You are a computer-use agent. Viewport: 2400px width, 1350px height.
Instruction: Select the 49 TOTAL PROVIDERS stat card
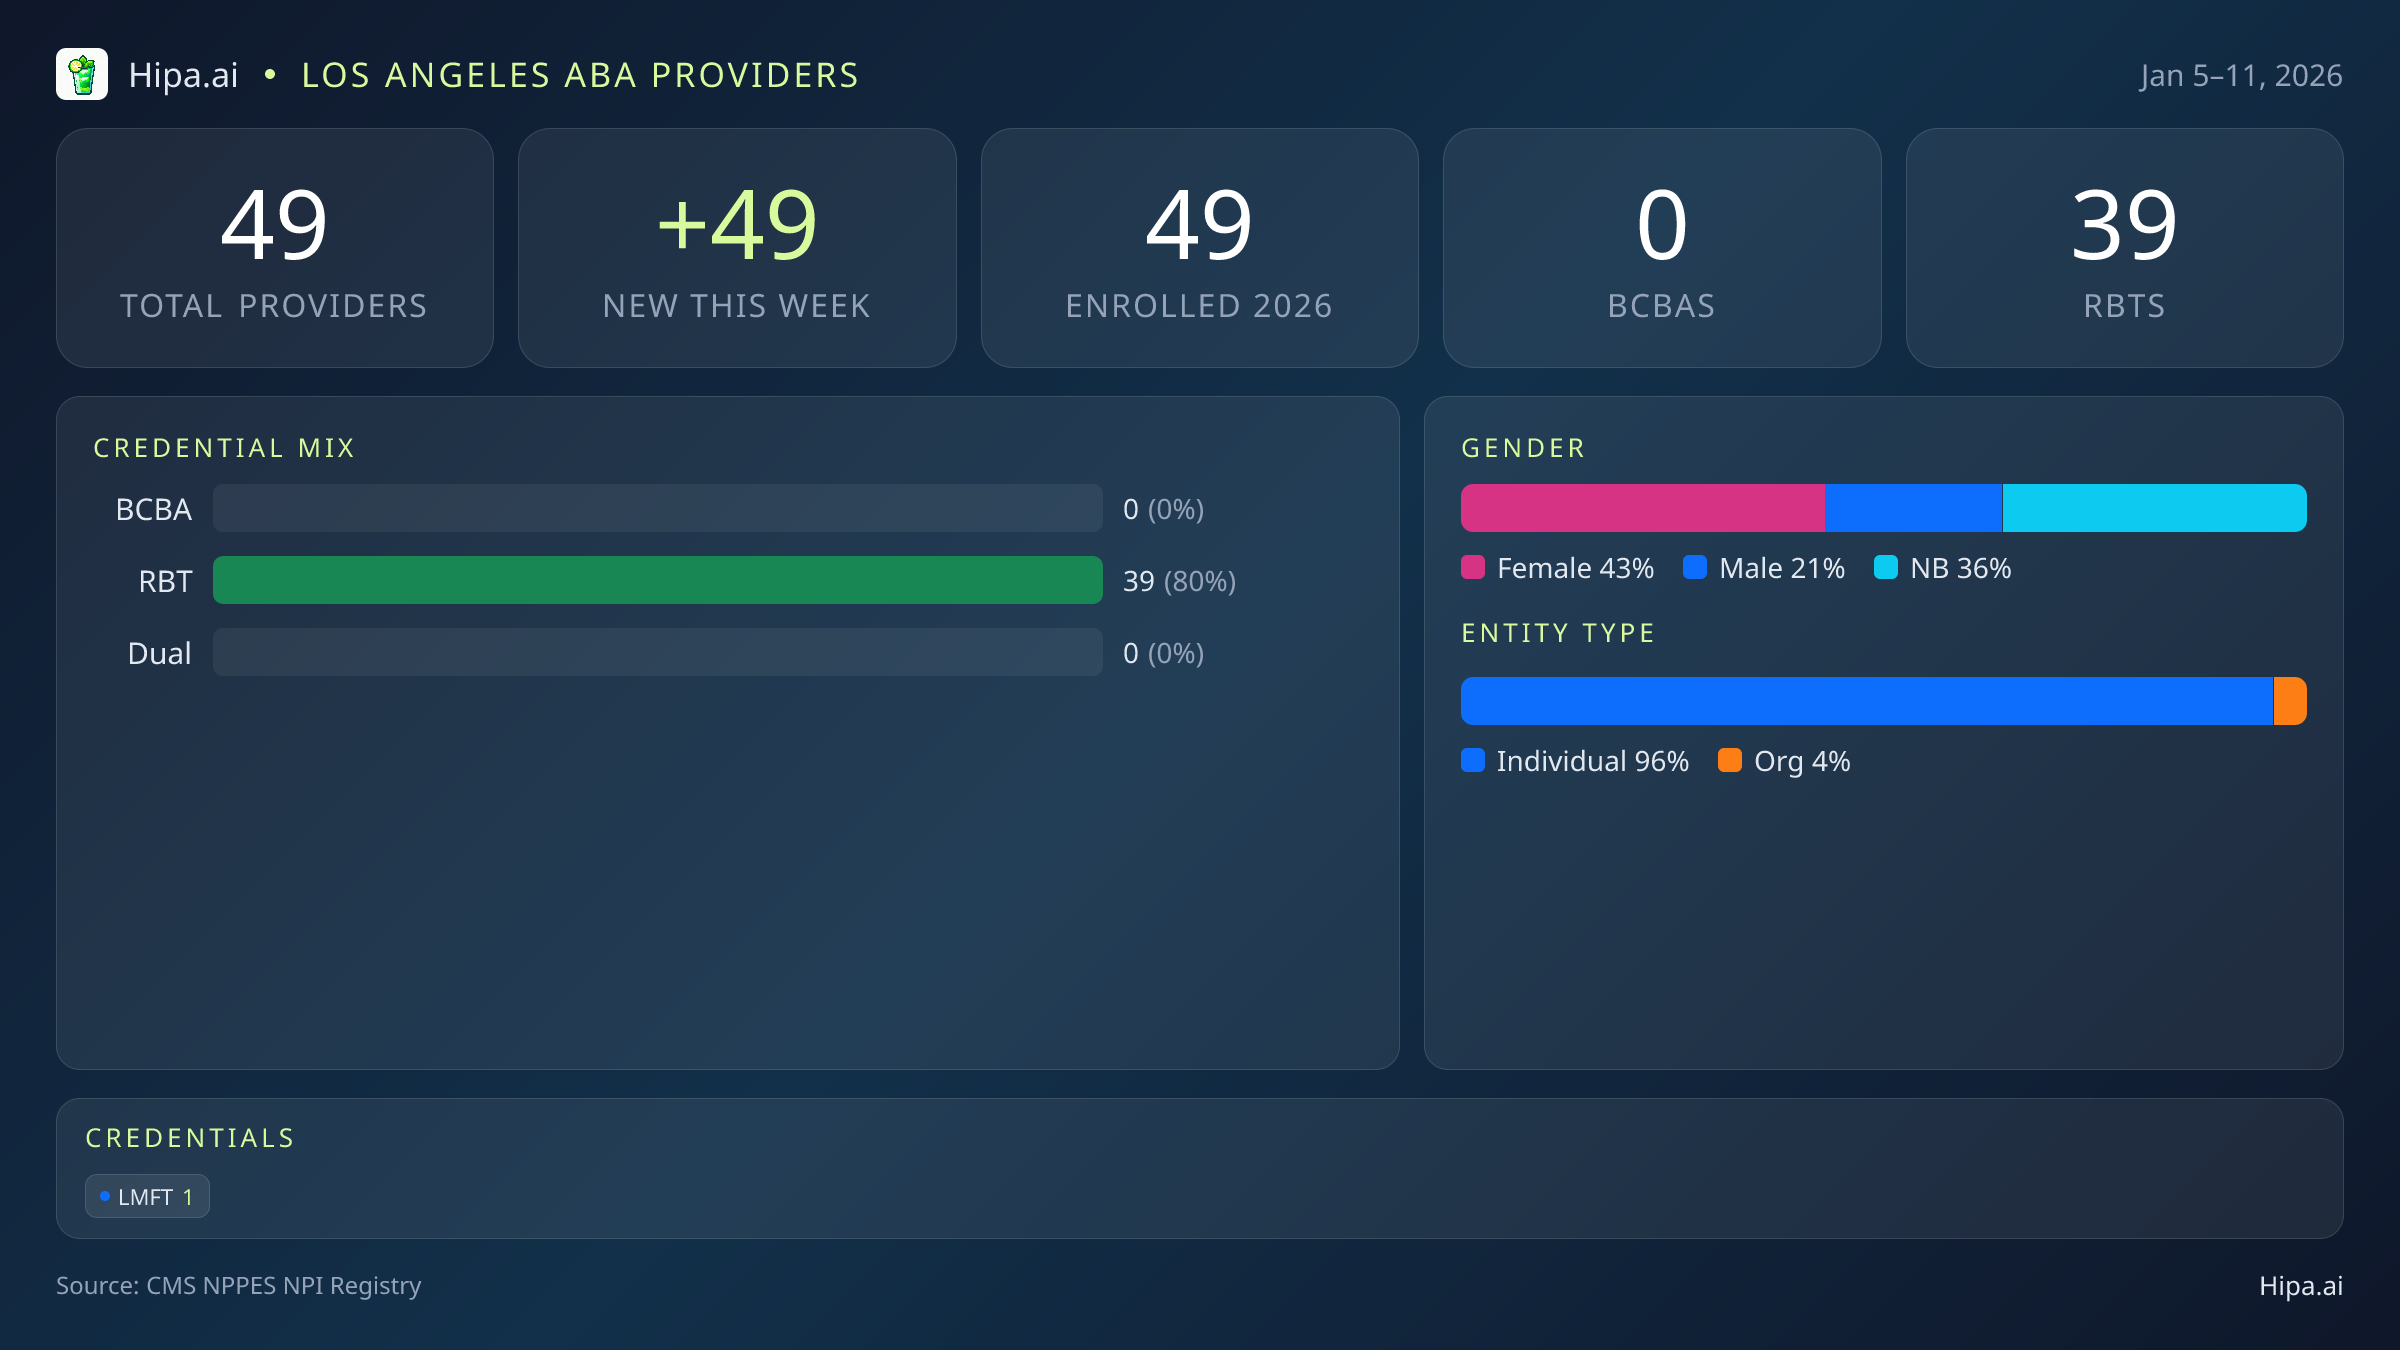click(276, 247)
